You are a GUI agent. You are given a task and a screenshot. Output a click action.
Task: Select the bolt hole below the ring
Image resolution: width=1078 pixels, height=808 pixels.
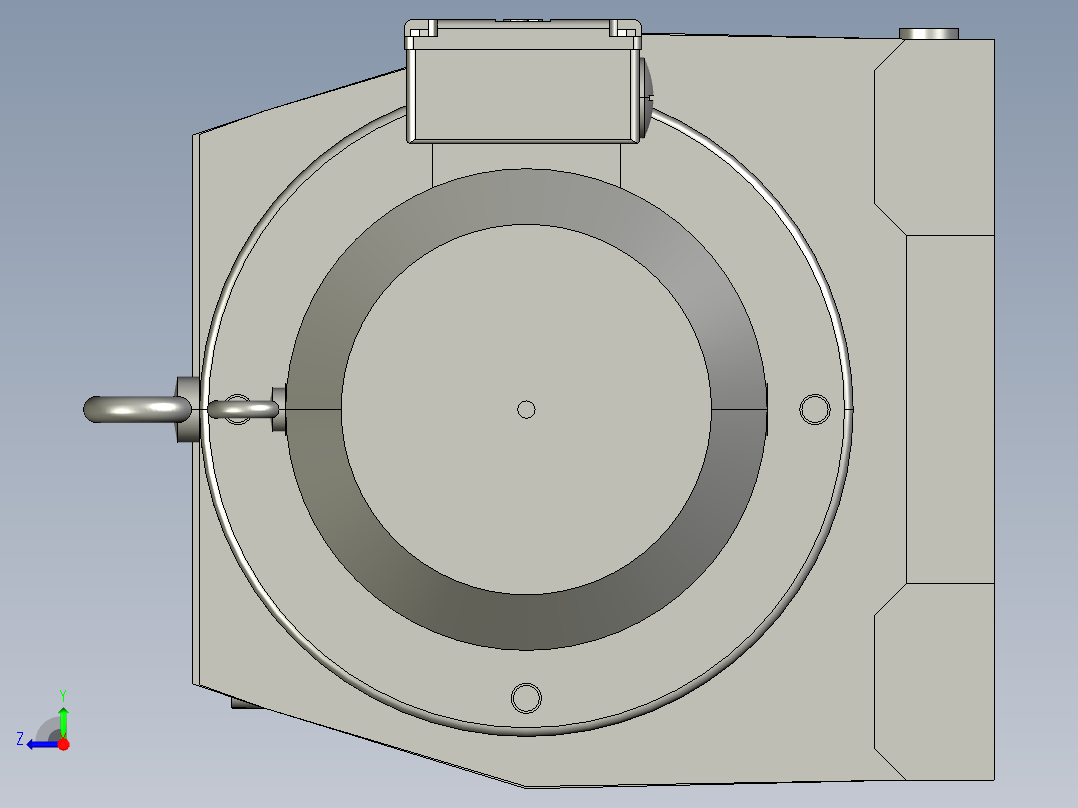[527, 698]
